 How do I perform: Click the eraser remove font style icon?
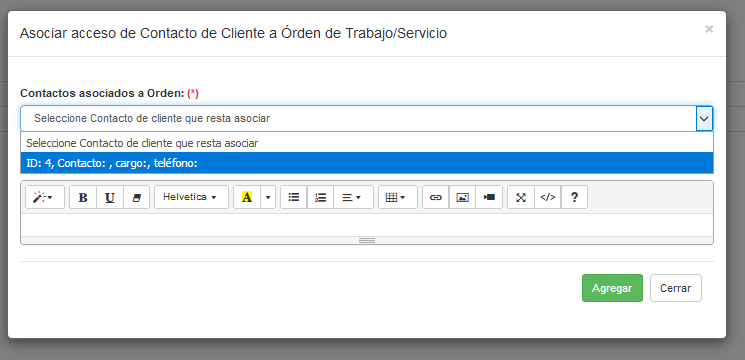tap(136, 197)
